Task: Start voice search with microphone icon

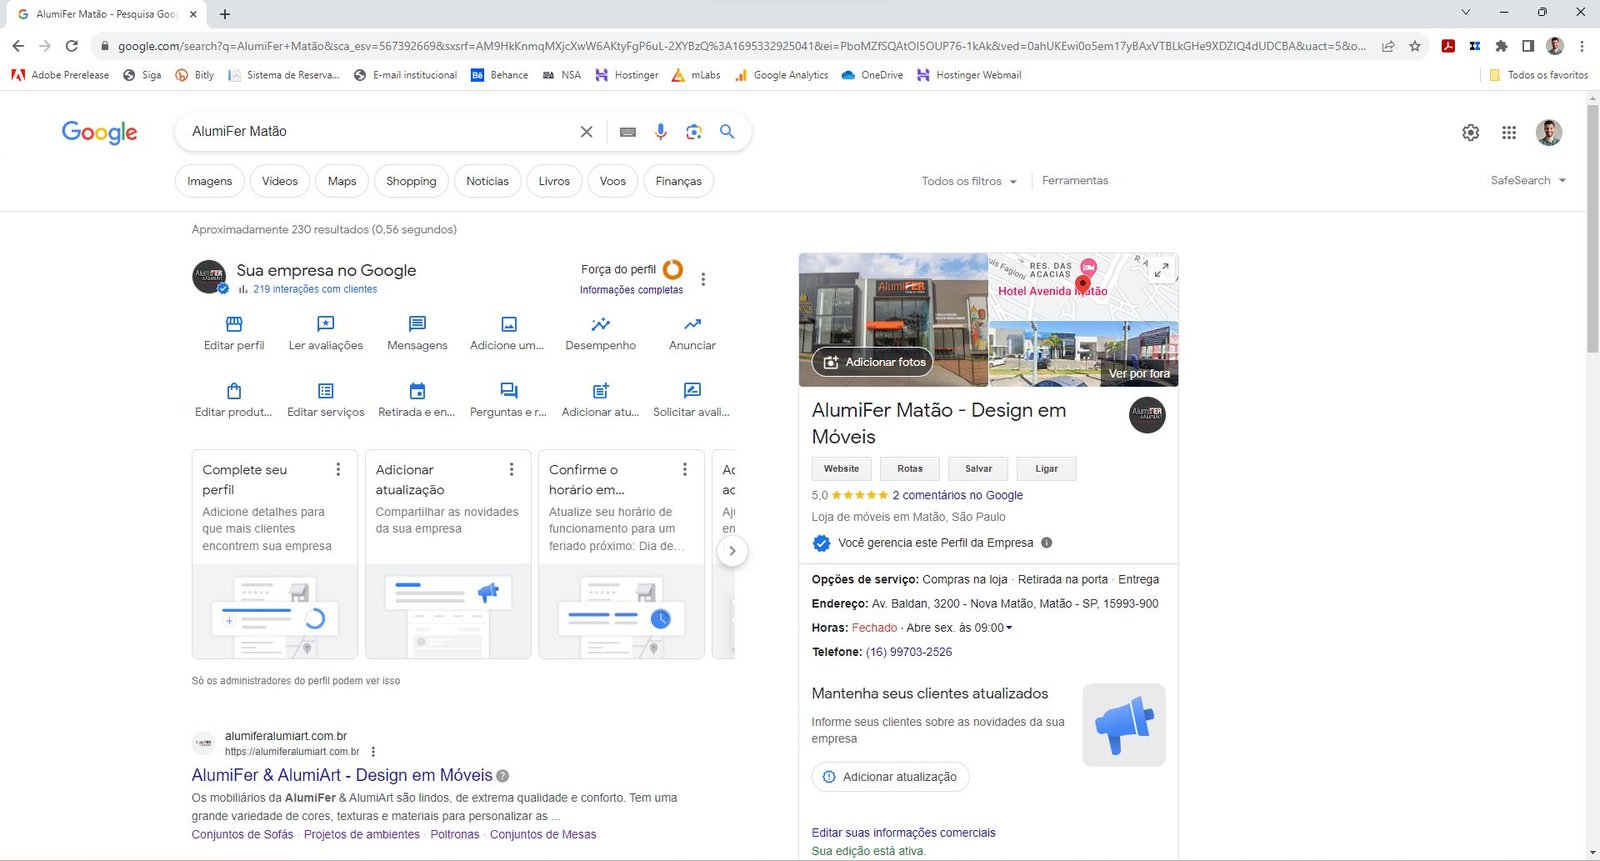Action: pyautogui.click(x=660, y=132)
